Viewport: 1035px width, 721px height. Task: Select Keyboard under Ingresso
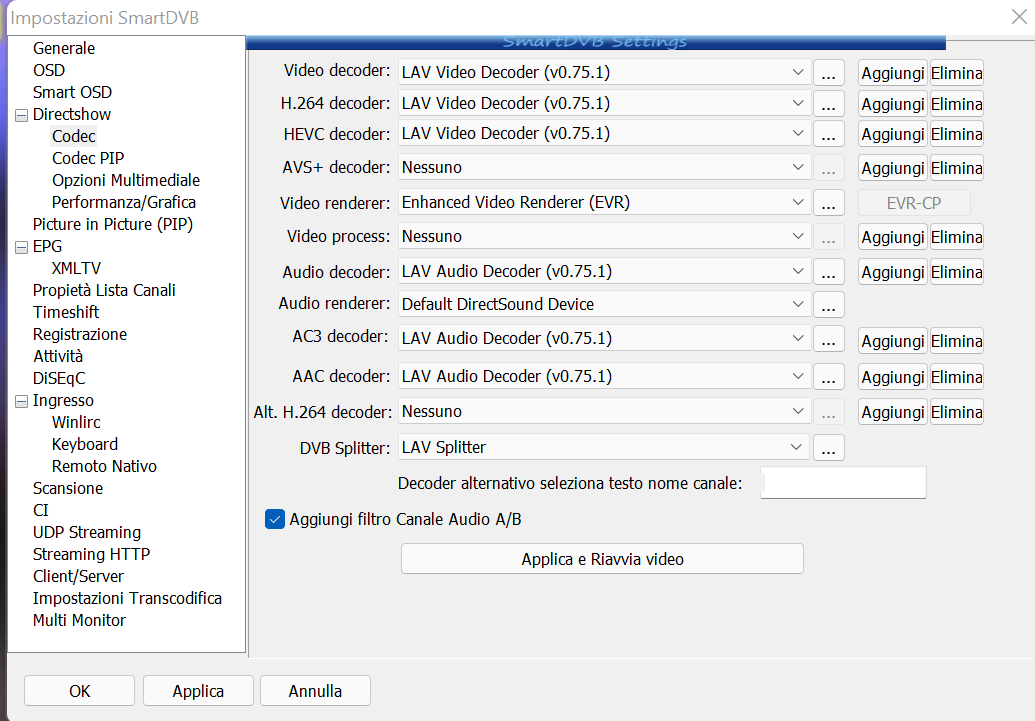point(85,444)
